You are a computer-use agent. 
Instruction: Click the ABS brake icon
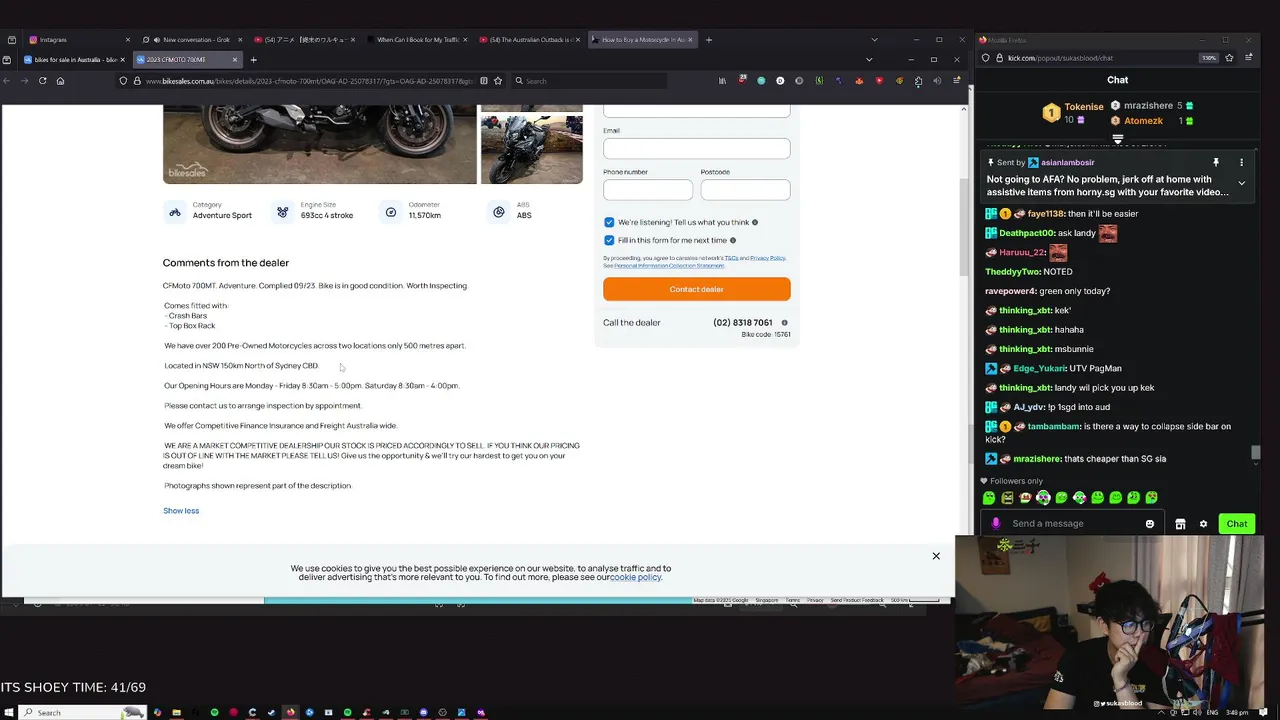[x=499, y=212]
